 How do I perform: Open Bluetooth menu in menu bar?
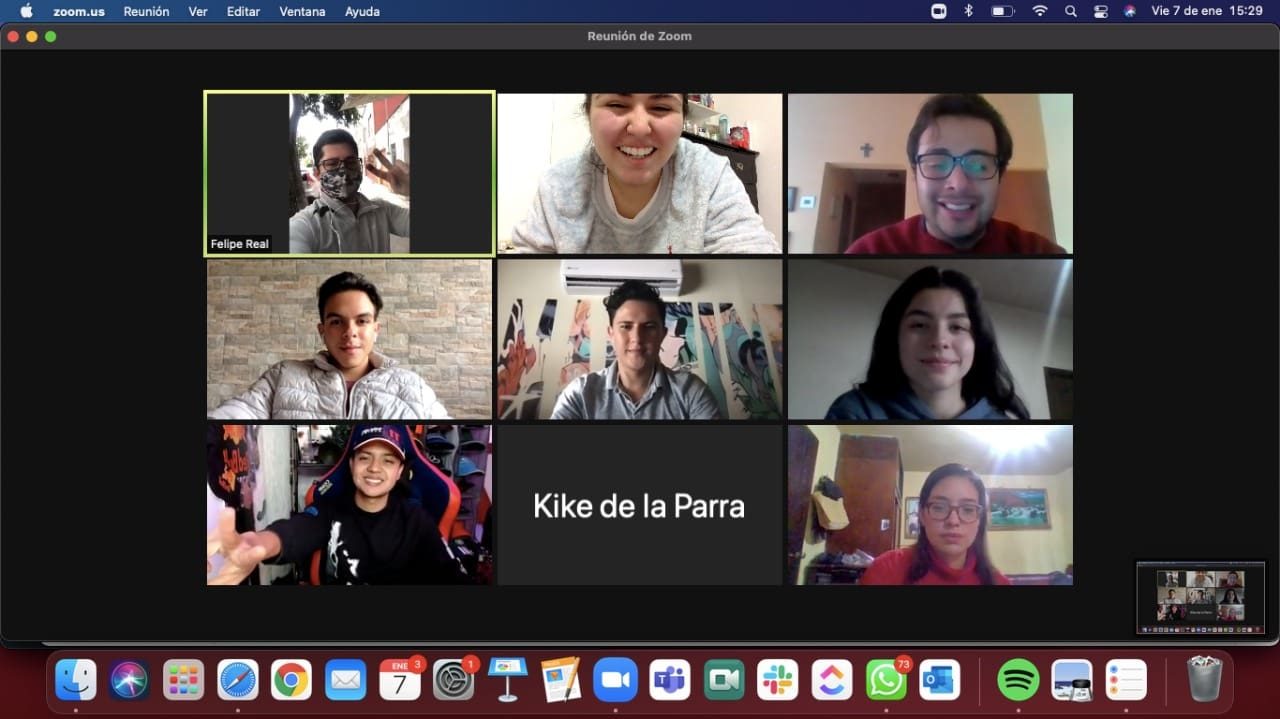coord(968,11)
